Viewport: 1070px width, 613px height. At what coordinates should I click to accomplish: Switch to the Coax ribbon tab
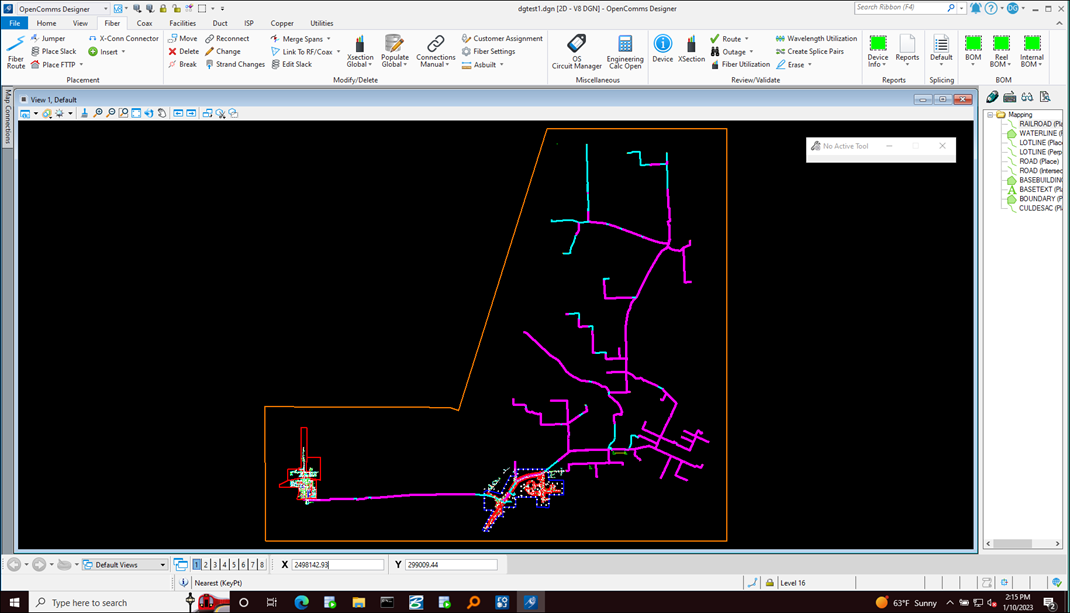pyautogui.click(x=145, y=23)
